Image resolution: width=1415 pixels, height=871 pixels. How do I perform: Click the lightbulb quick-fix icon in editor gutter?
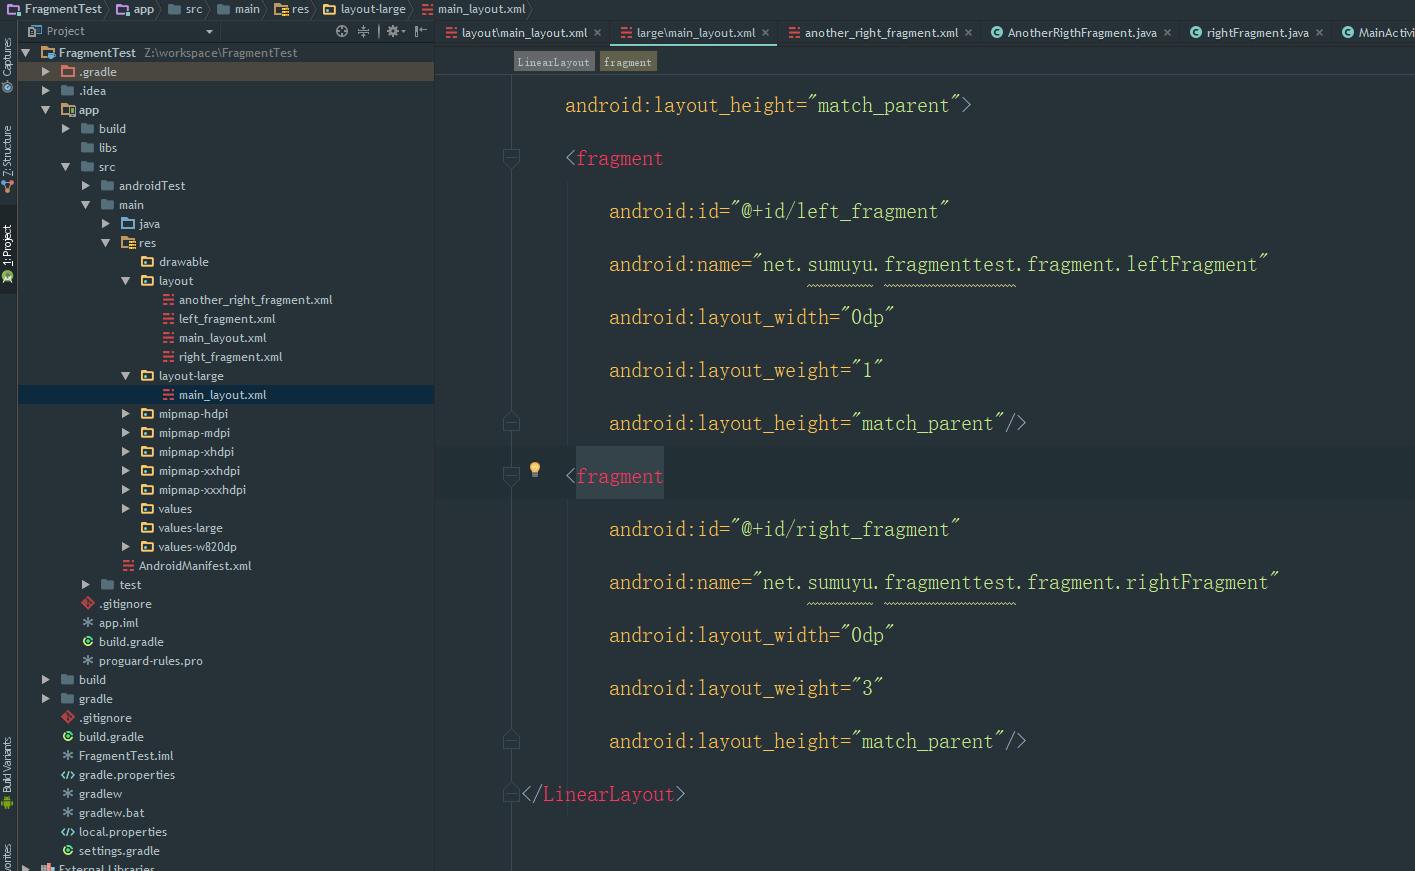coord(535,469)
